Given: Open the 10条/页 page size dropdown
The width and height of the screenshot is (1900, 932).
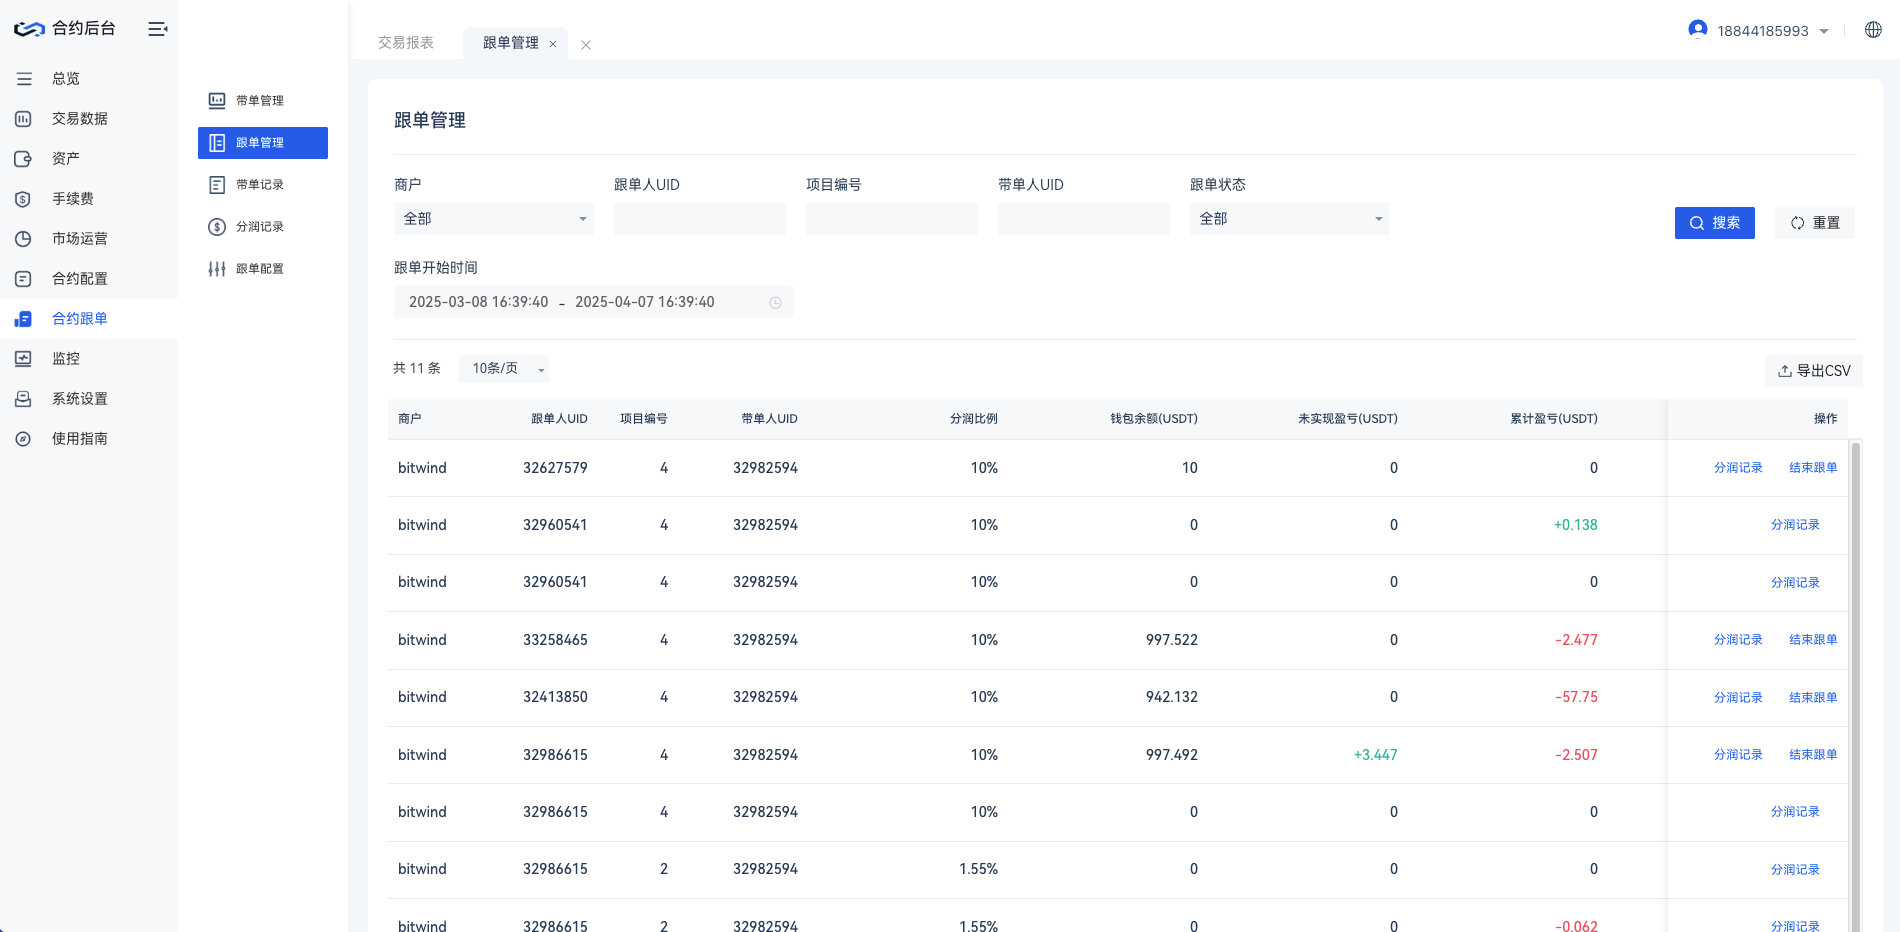Looking at the screenshot, I should click(x=504, y=369).
